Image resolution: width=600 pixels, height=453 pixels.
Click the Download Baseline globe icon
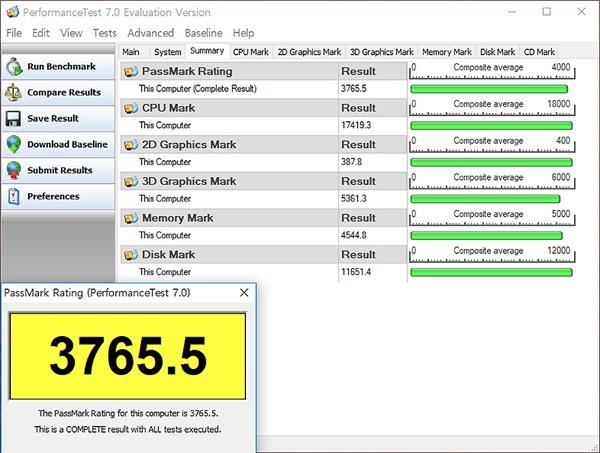pos(14,144)
